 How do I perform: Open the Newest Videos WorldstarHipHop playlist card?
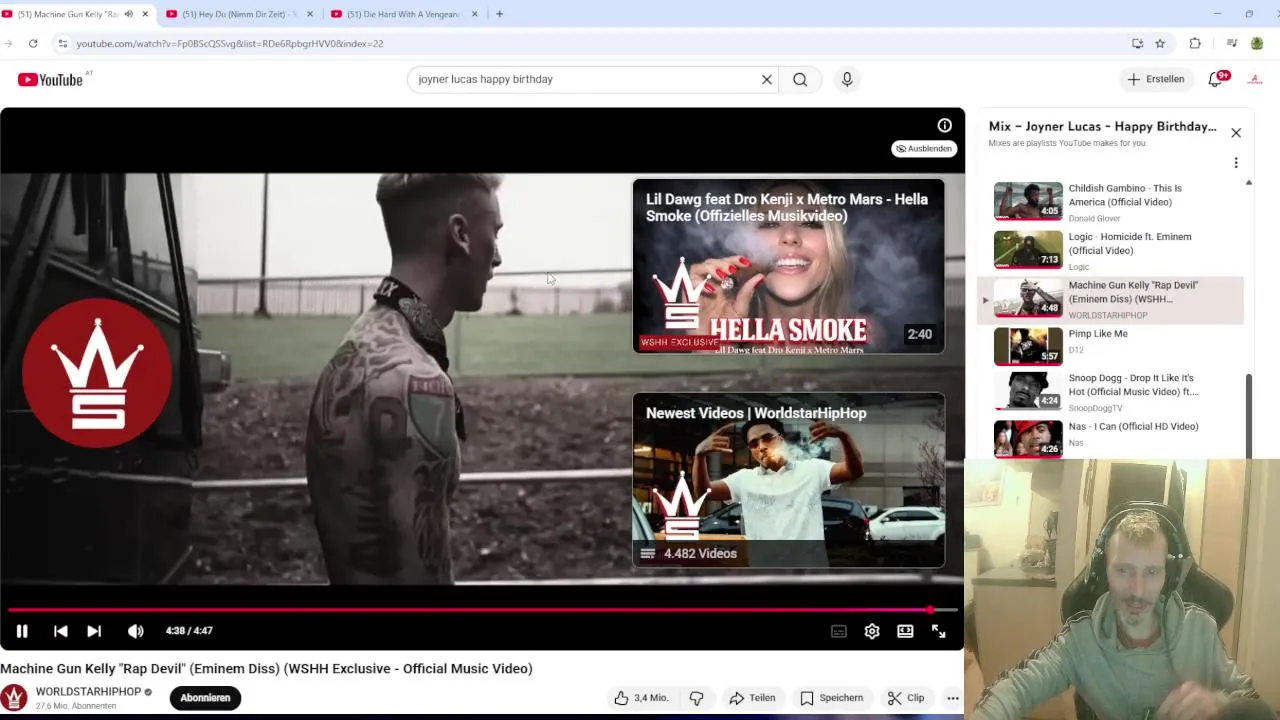click(x=788, y=480)
